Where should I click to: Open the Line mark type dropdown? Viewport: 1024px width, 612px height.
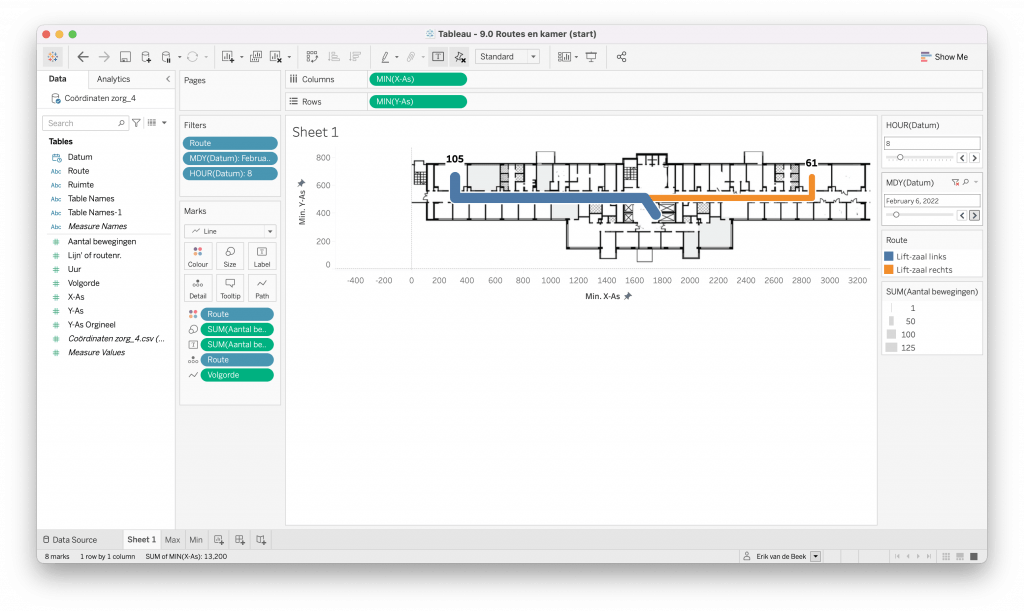[x=229, y=231]
